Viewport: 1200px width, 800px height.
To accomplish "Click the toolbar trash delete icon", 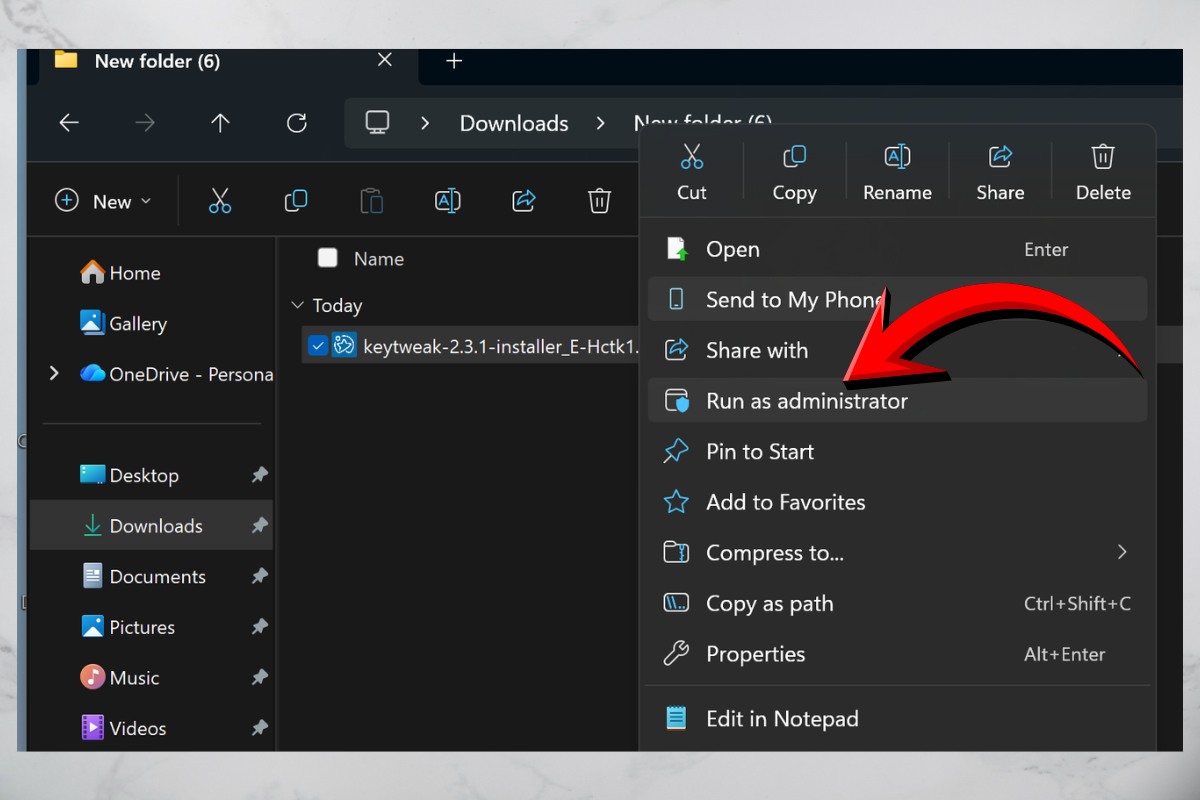I will tap(599, 201).
